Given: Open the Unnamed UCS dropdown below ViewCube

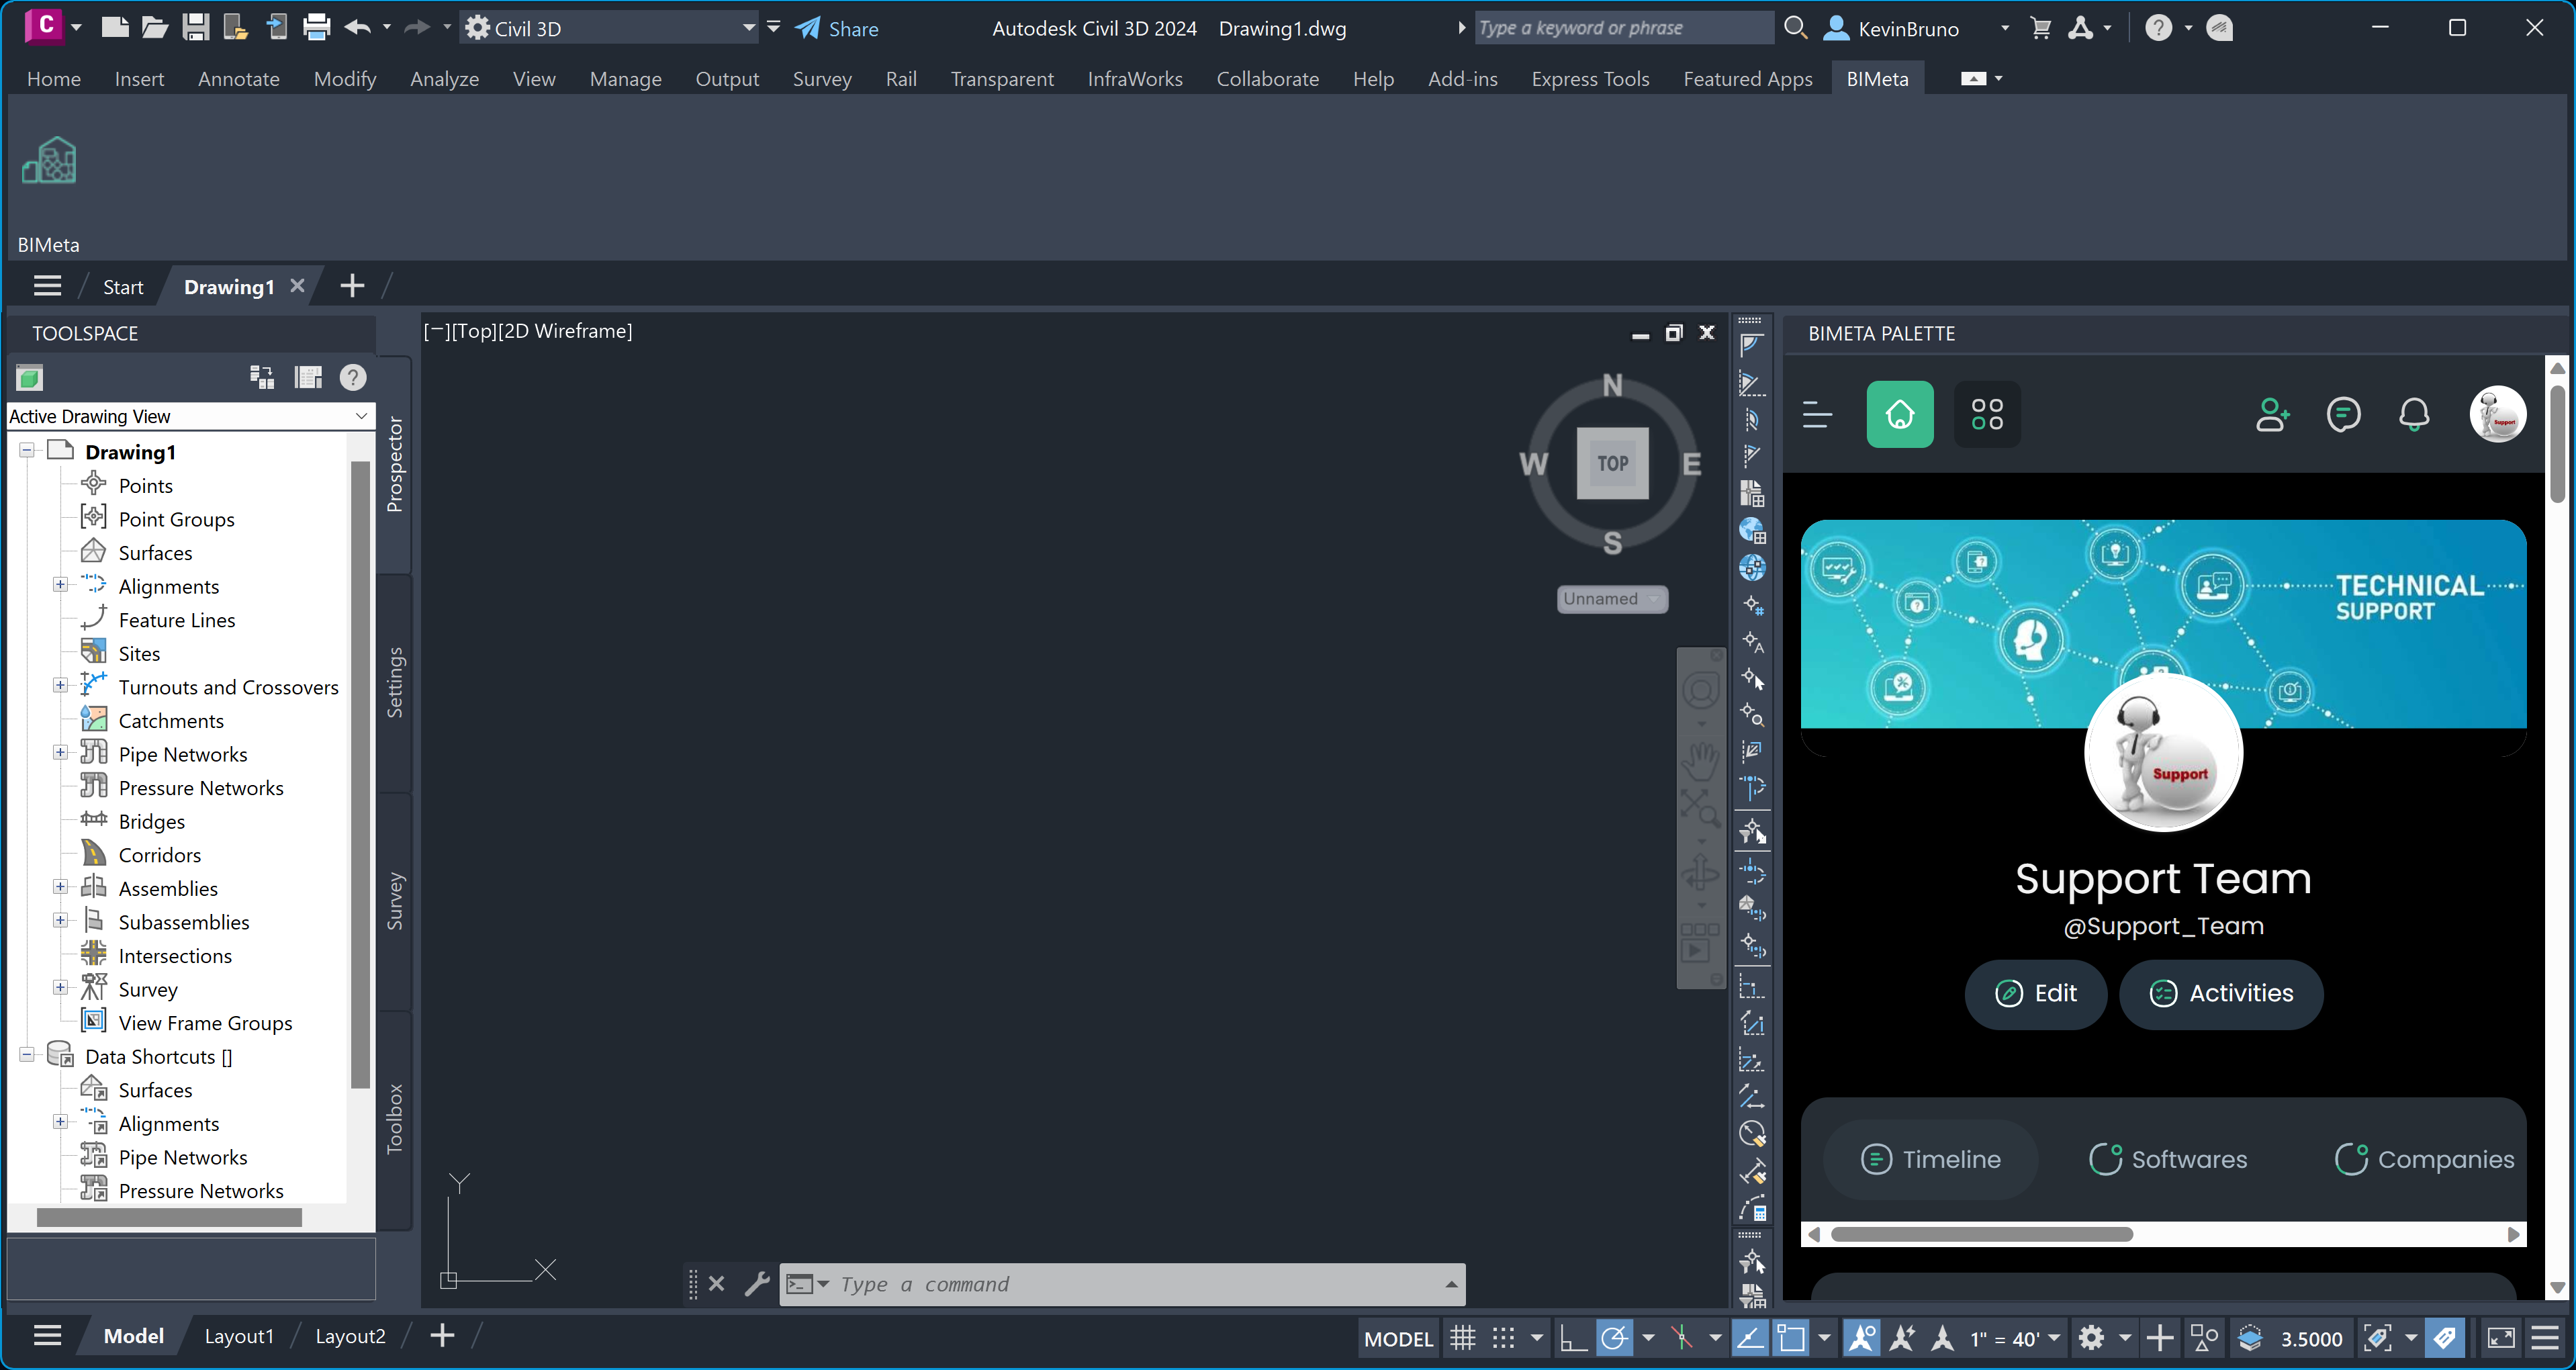Looking at the screenshot, I should pyautogui.click(x=1612, y=599).
